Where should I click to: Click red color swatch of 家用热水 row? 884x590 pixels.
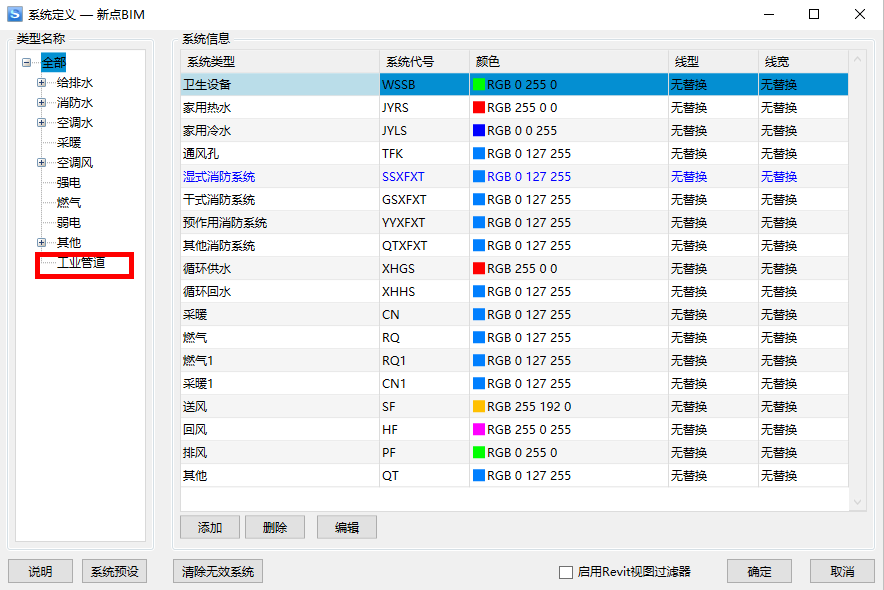(479, 108)
